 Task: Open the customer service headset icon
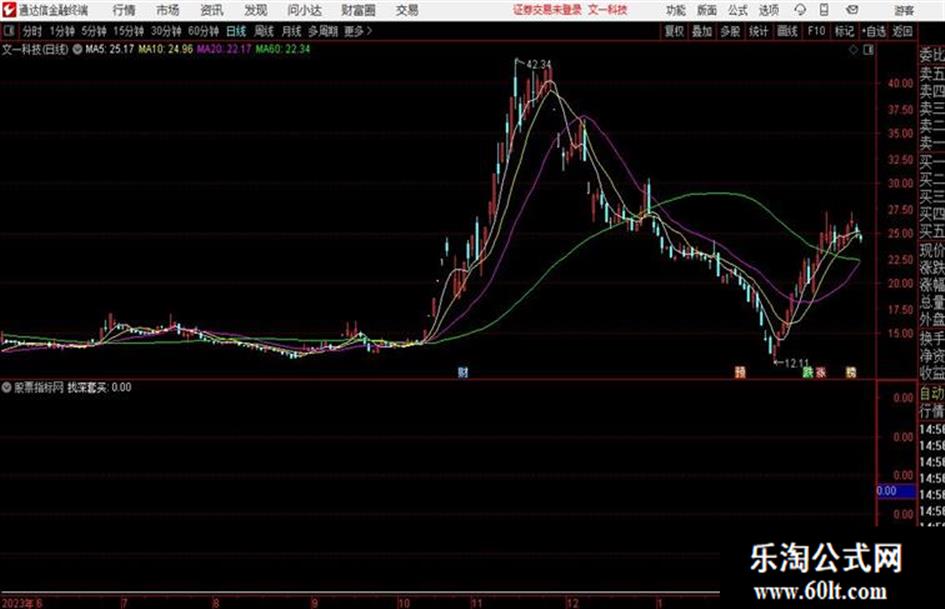(800, 10)
